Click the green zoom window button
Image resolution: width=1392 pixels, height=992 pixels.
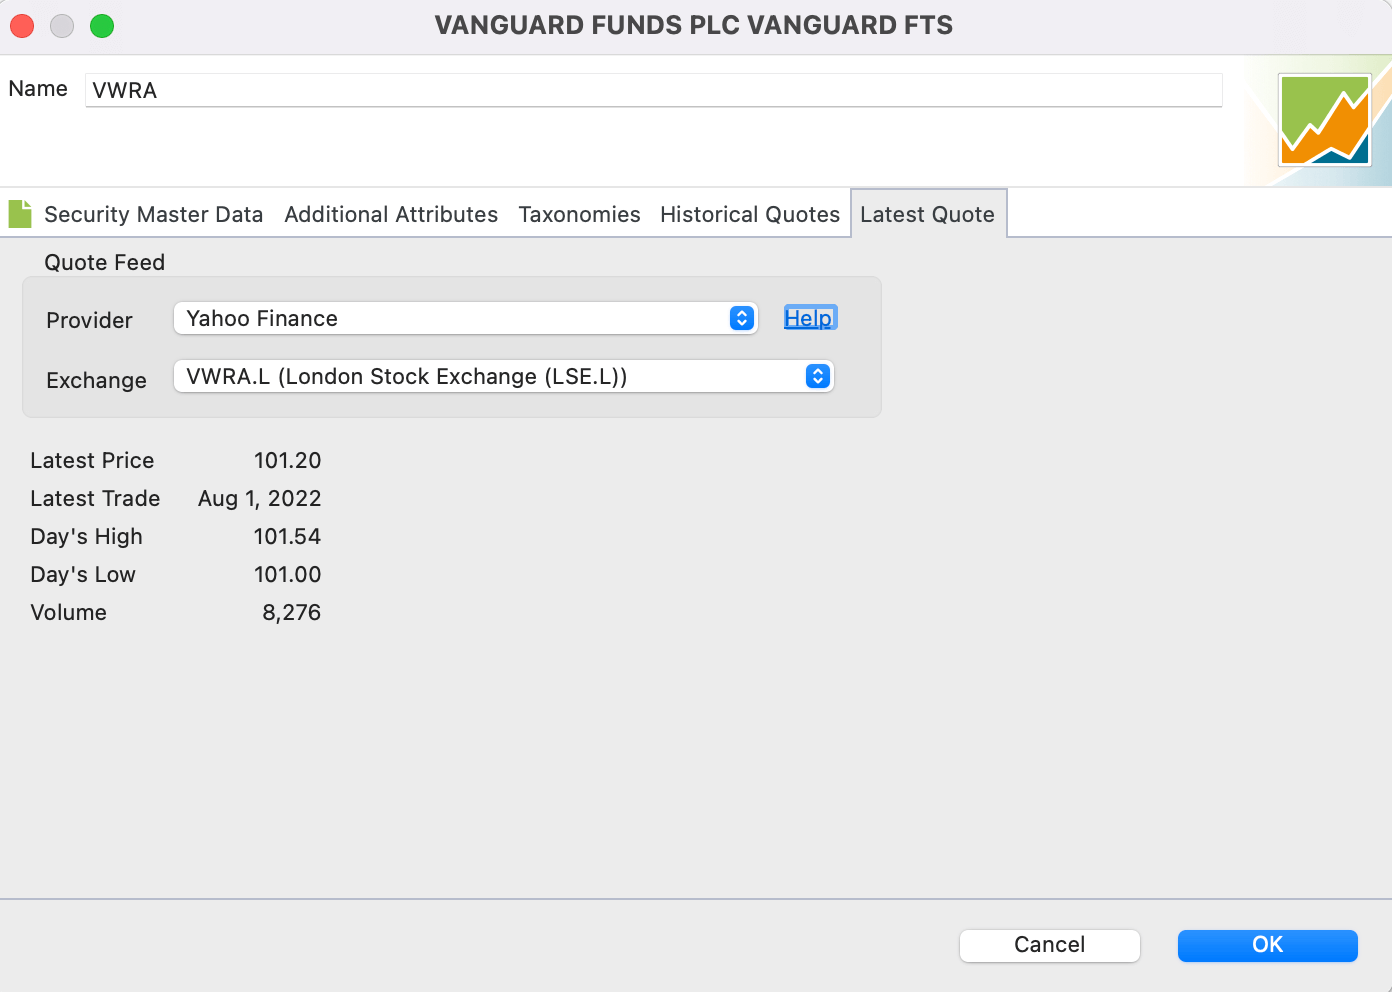[x=102, y=26]
